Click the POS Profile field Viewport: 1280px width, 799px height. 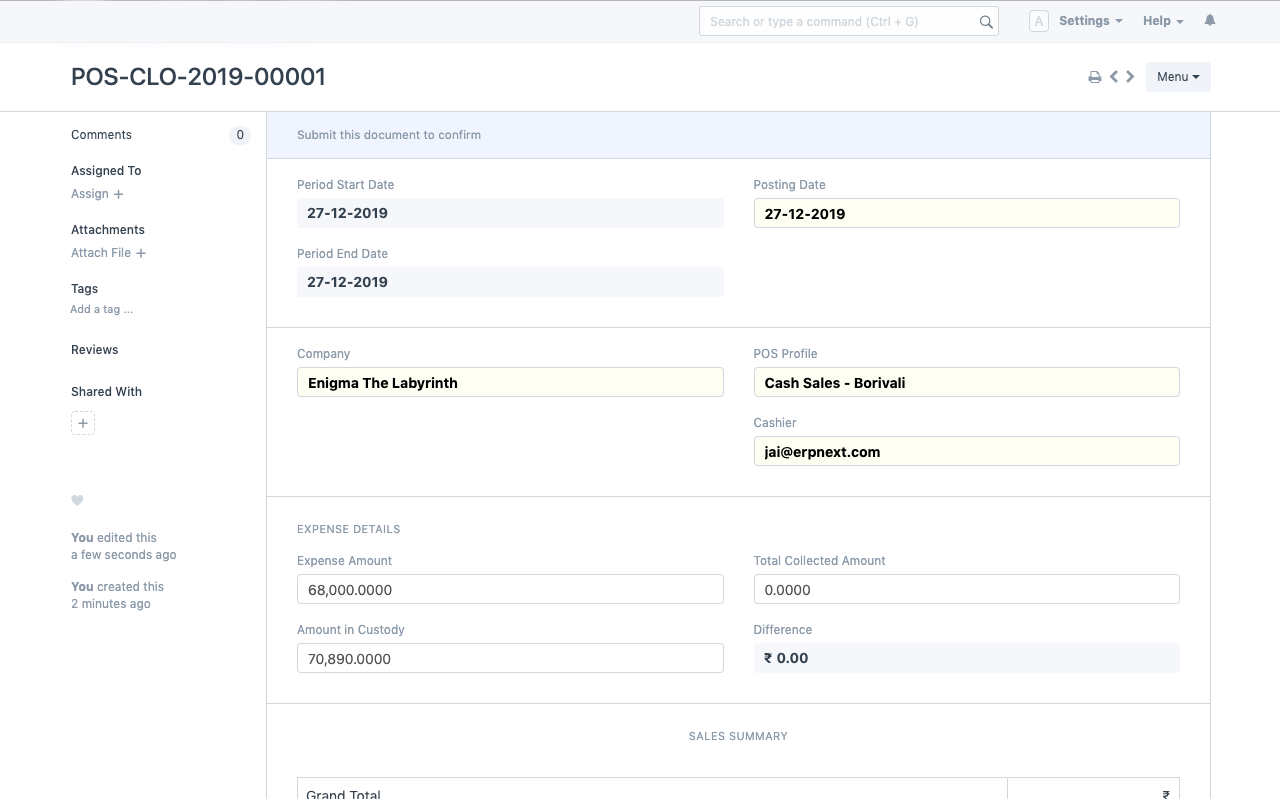pos(966,382)
